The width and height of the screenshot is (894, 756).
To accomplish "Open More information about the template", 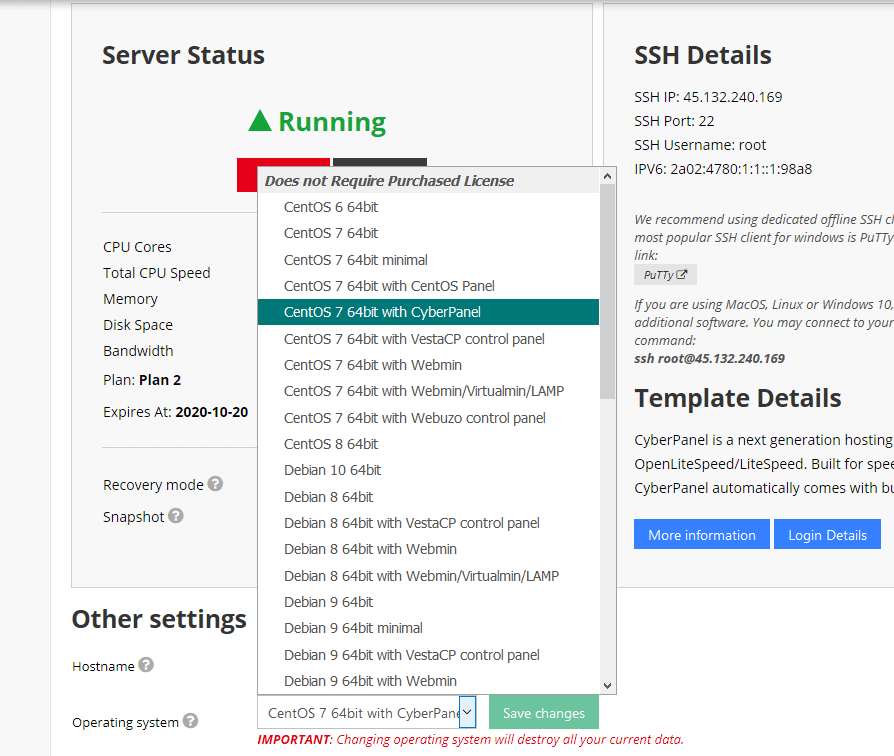I will pyautogui.click(x=701, y=534).
